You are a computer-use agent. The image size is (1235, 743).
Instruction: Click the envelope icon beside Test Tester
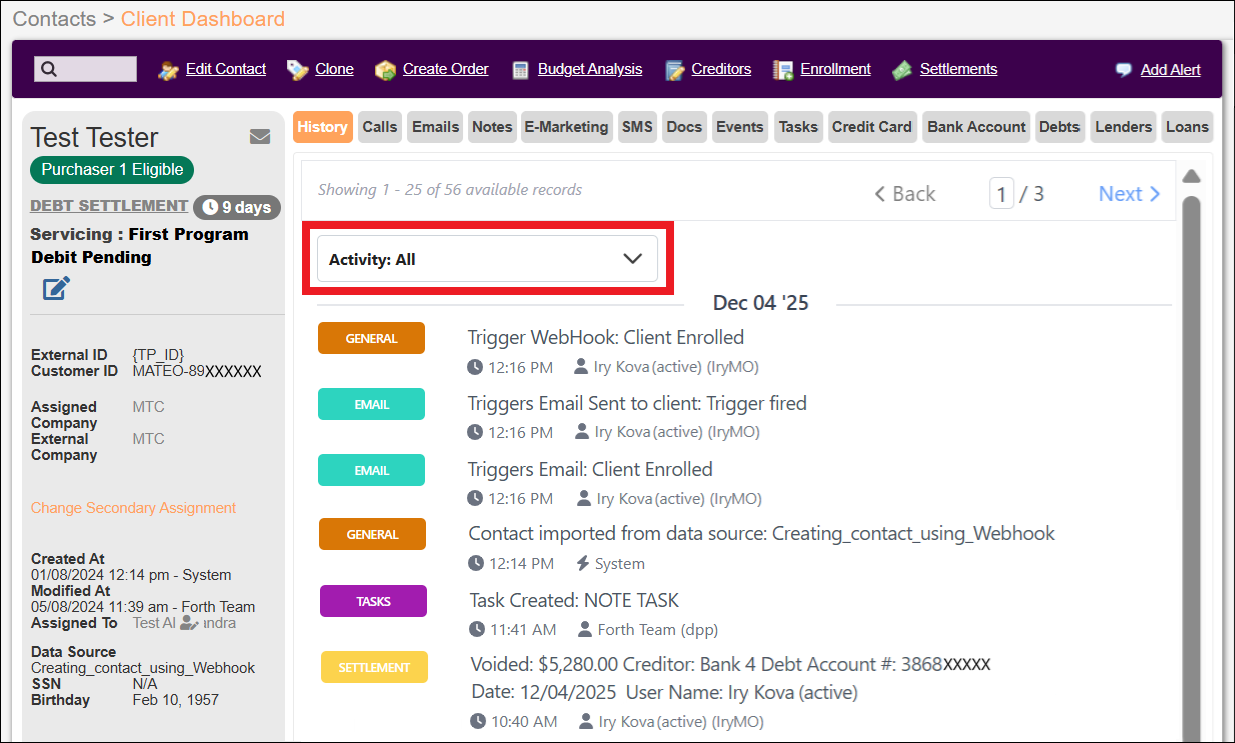click(x=260, y=137)
